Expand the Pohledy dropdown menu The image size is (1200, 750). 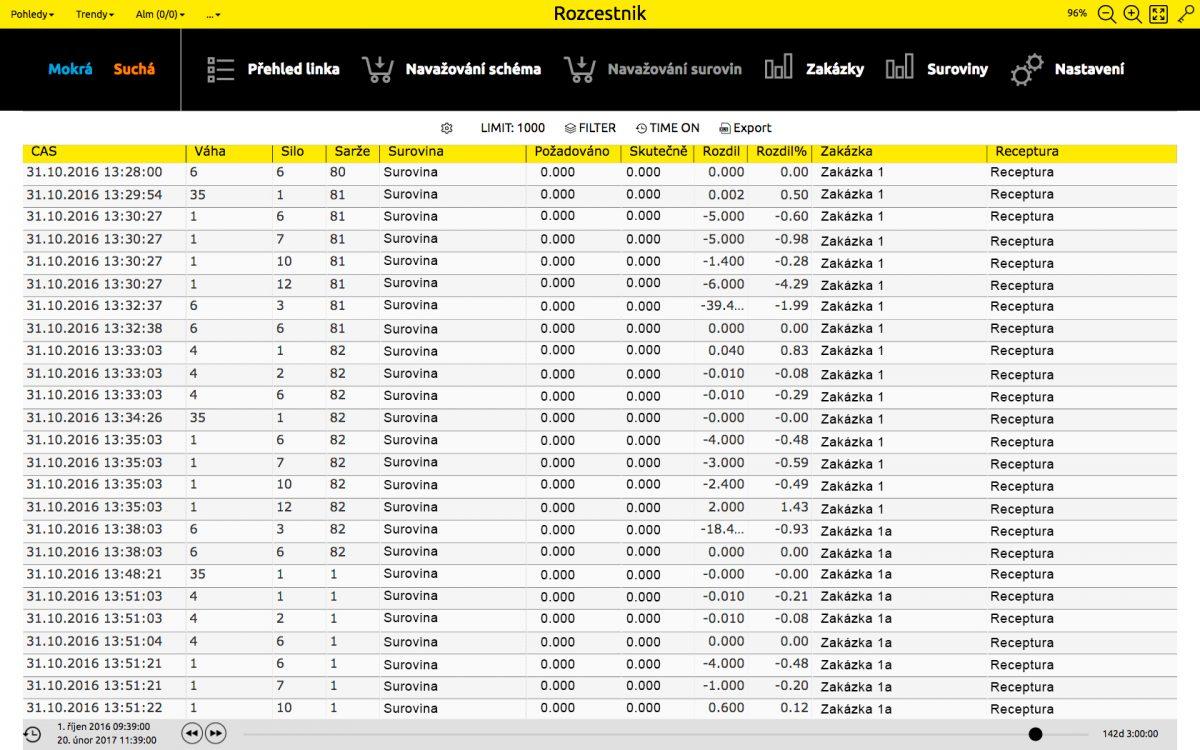[32, 14]
